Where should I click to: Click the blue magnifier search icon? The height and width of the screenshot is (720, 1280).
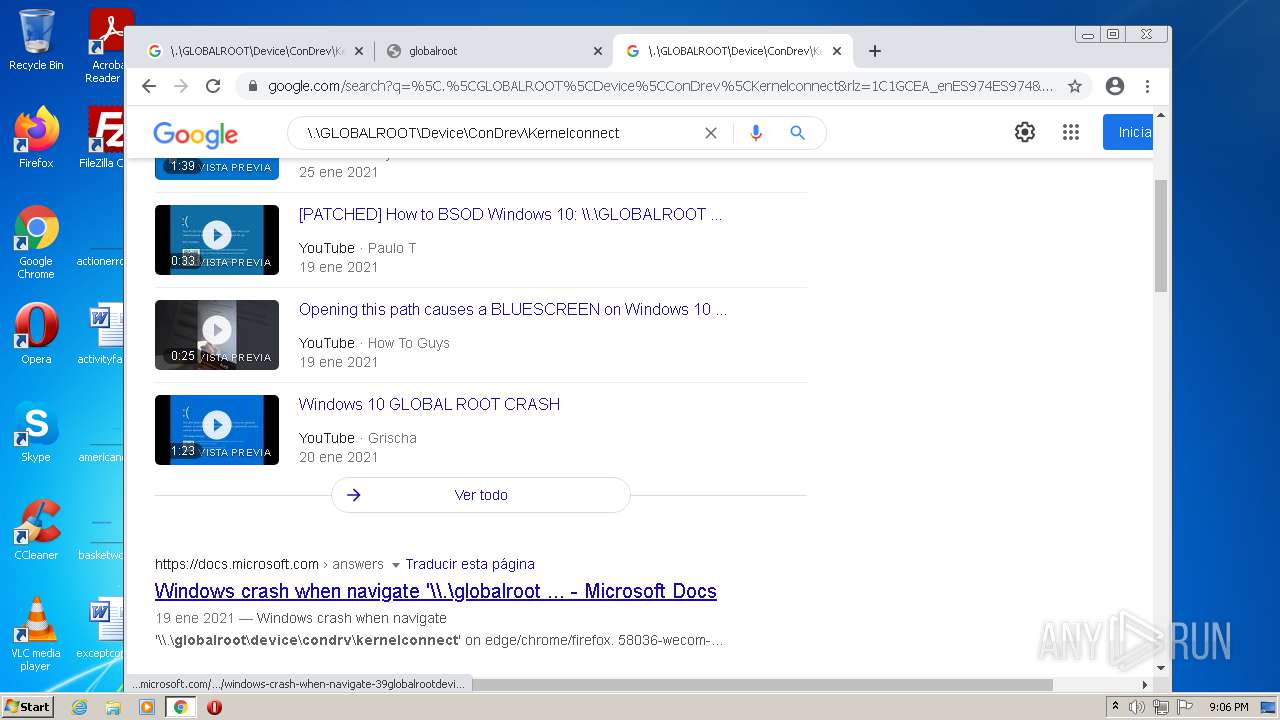[x=797, y=133]
